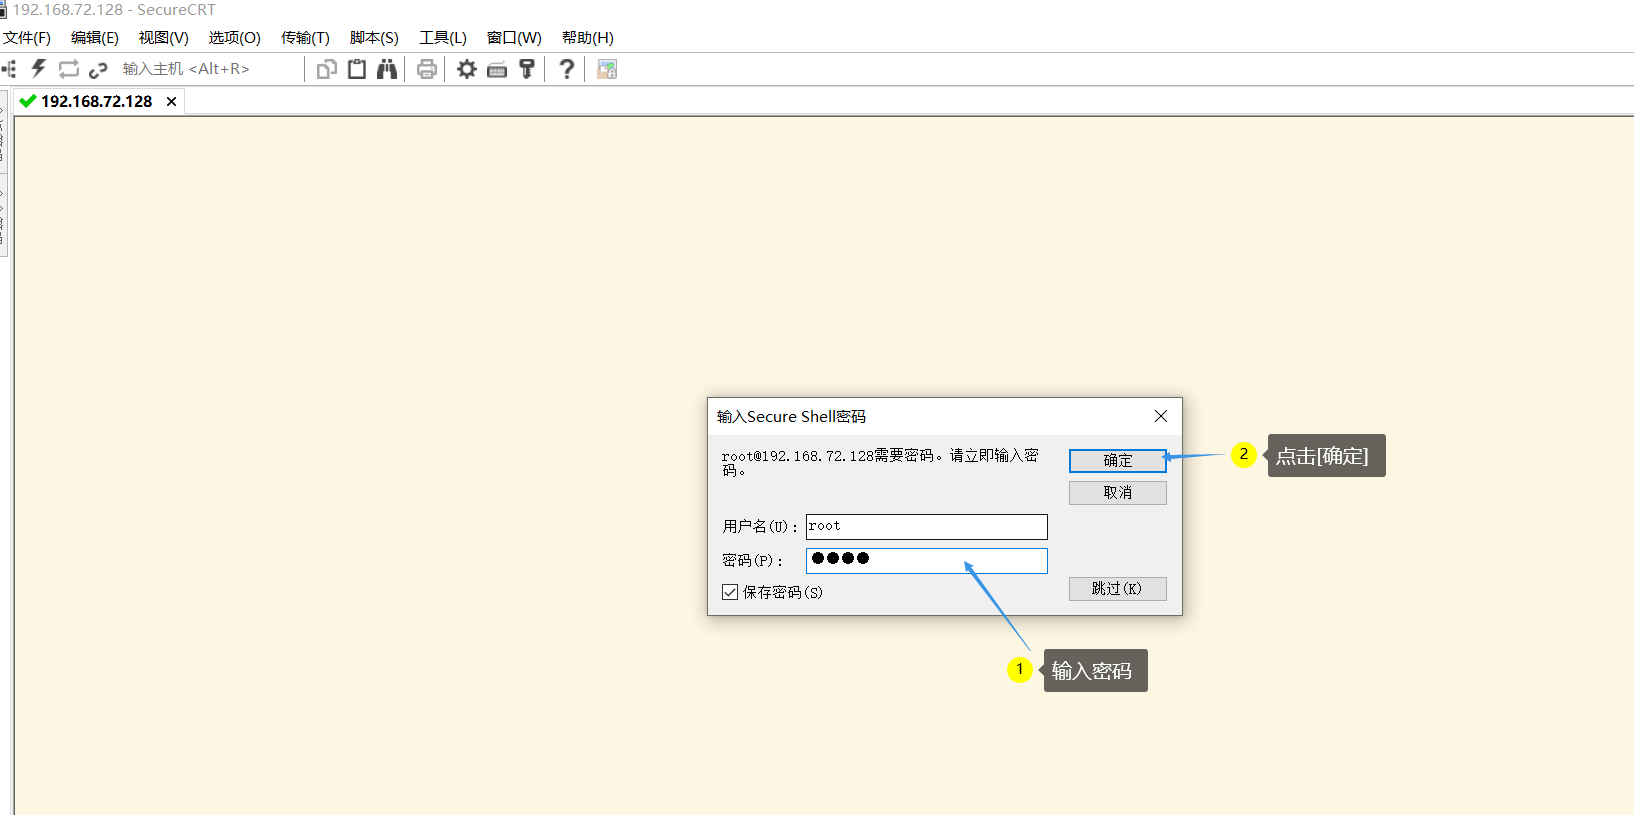The image size is (1634, 815).
Task: Open Help question mark icon
Action: 567,69
